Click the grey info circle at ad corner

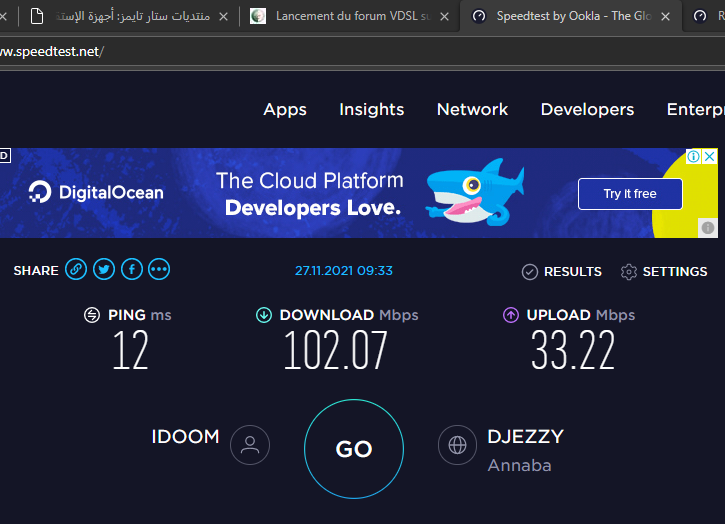[x=708, y=228]
